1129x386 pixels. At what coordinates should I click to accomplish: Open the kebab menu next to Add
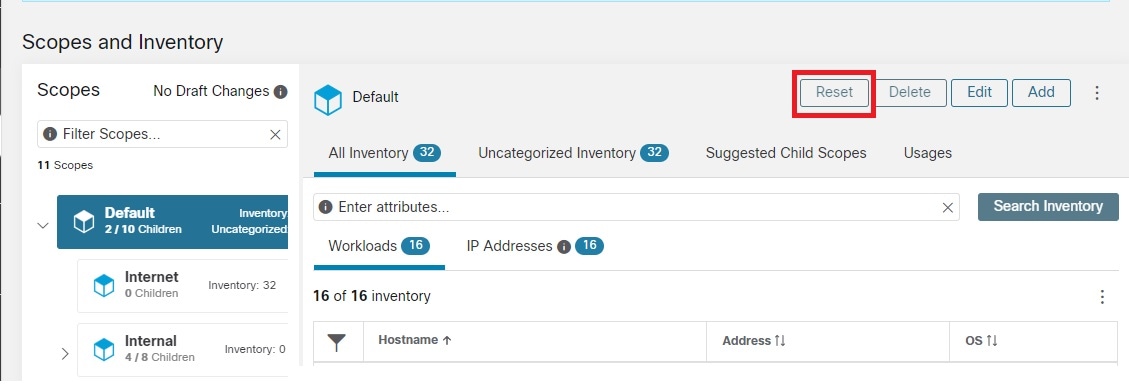(x=1097, y=93)
